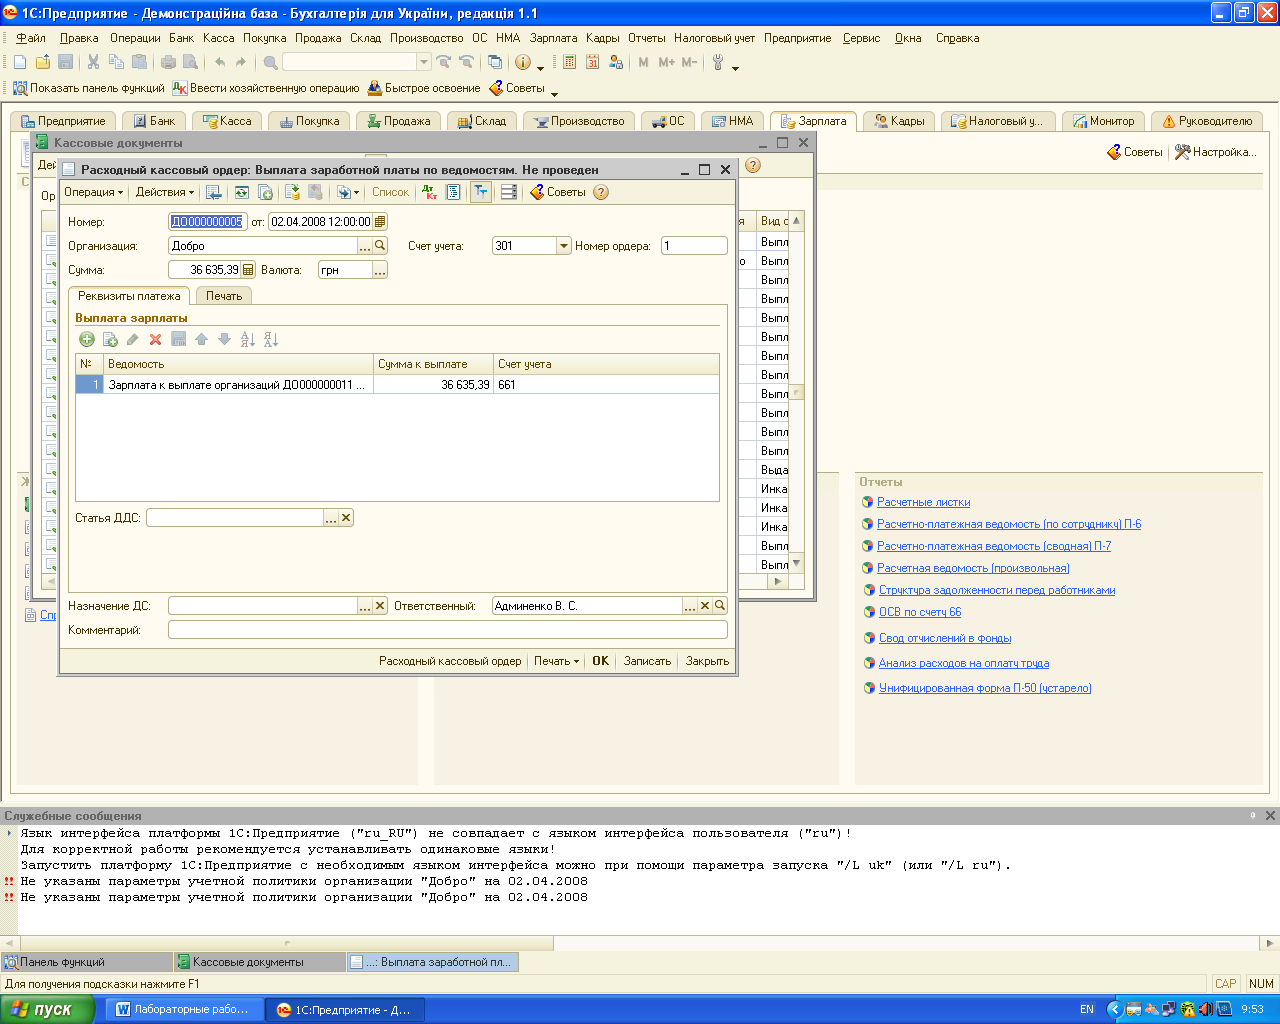Click Ввести хозяйственную операцию toolbar button
Image resolution: width=1280 pixels, height=1024 pixels.
[x=266, y=88]
